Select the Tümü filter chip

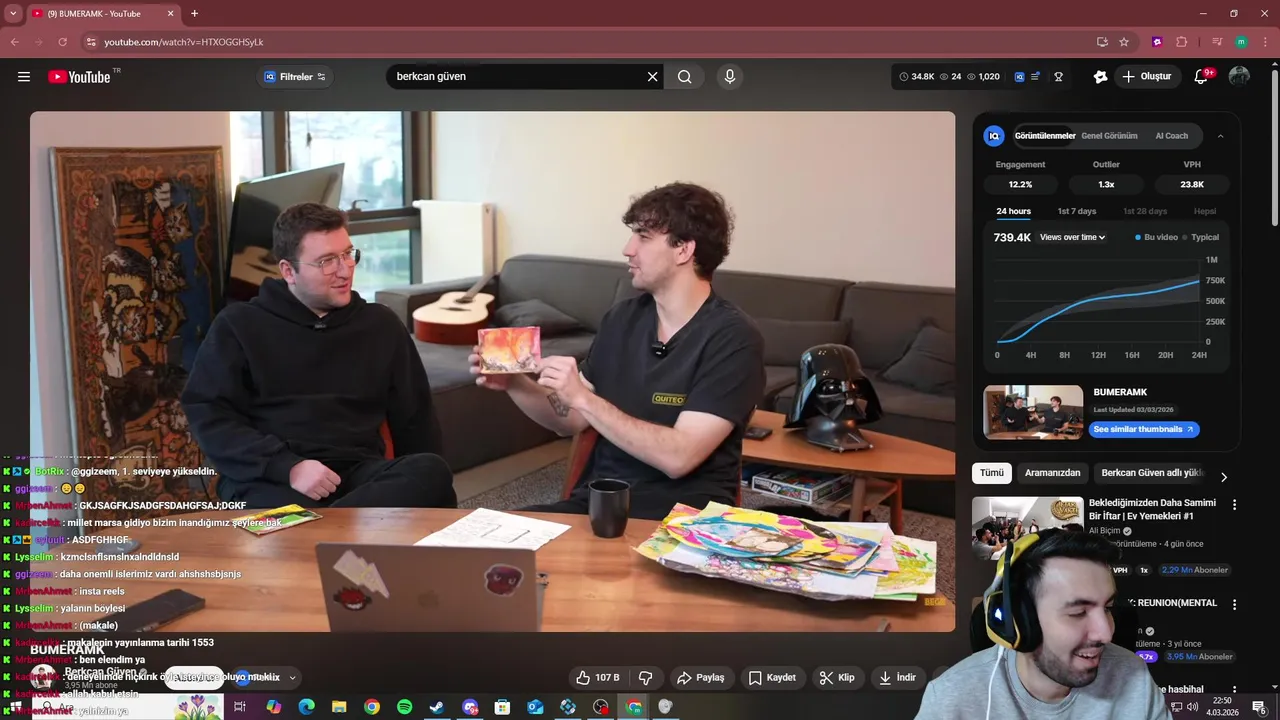tap(991, 473)
